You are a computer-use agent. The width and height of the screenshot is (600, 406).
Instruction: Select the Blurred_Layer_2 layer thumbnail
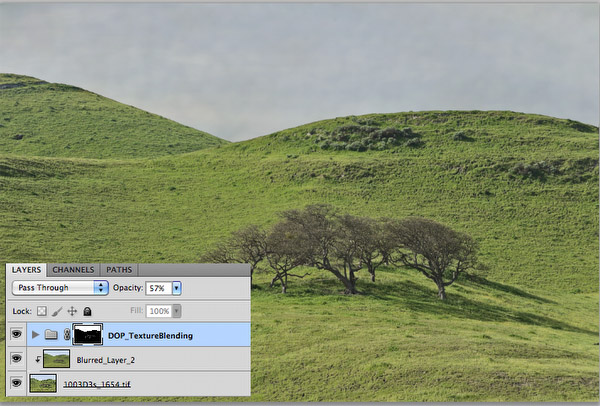[x=57, y=359]
